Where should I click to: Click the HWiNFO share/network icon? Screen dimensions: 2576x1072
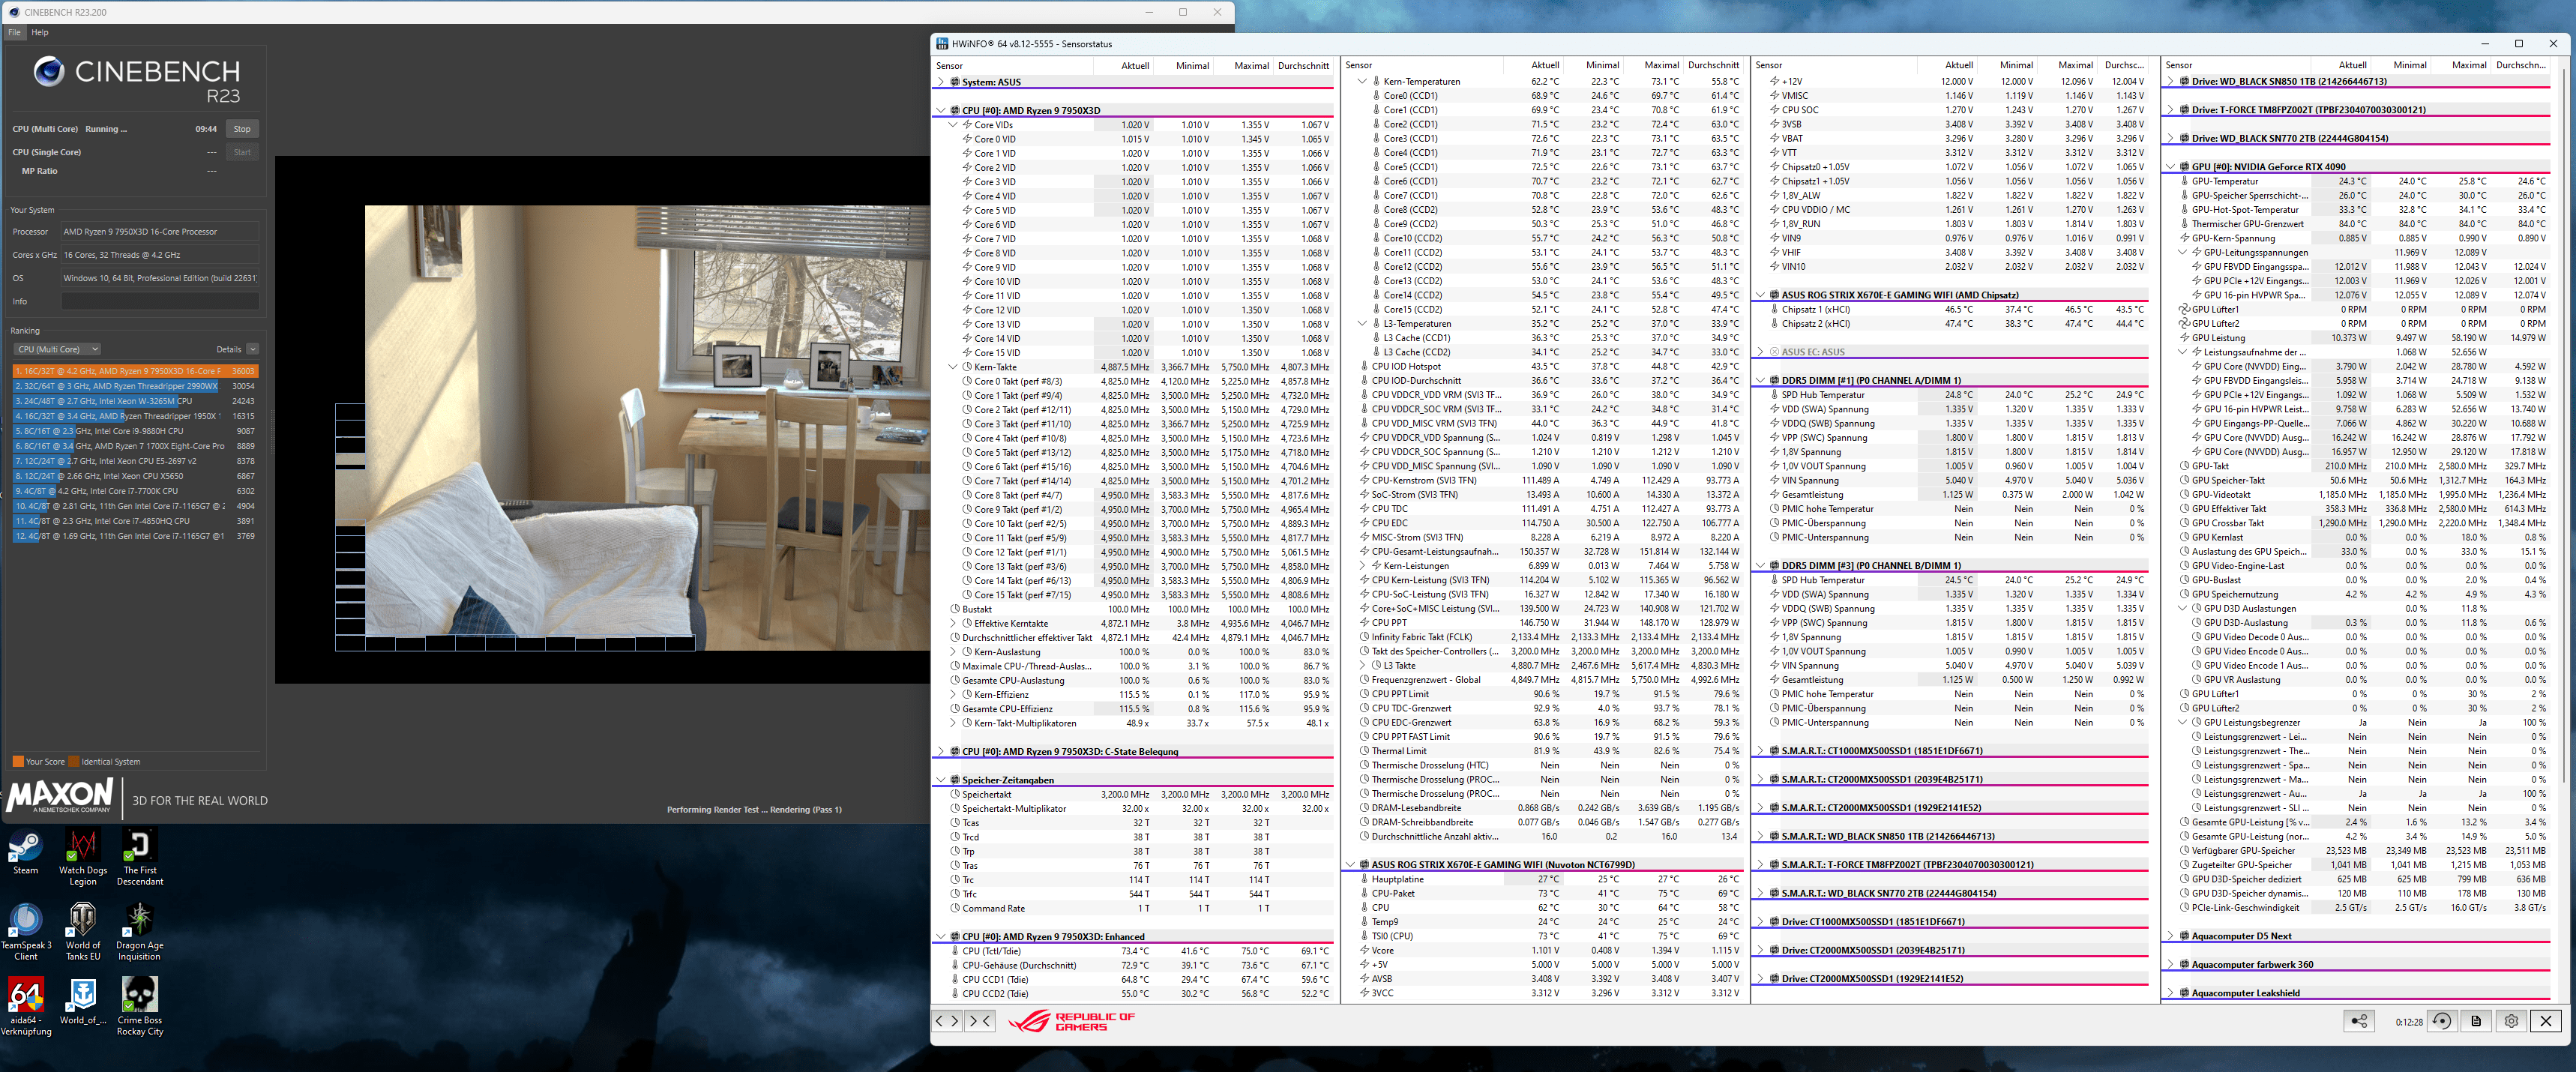coord(2359,1021)
